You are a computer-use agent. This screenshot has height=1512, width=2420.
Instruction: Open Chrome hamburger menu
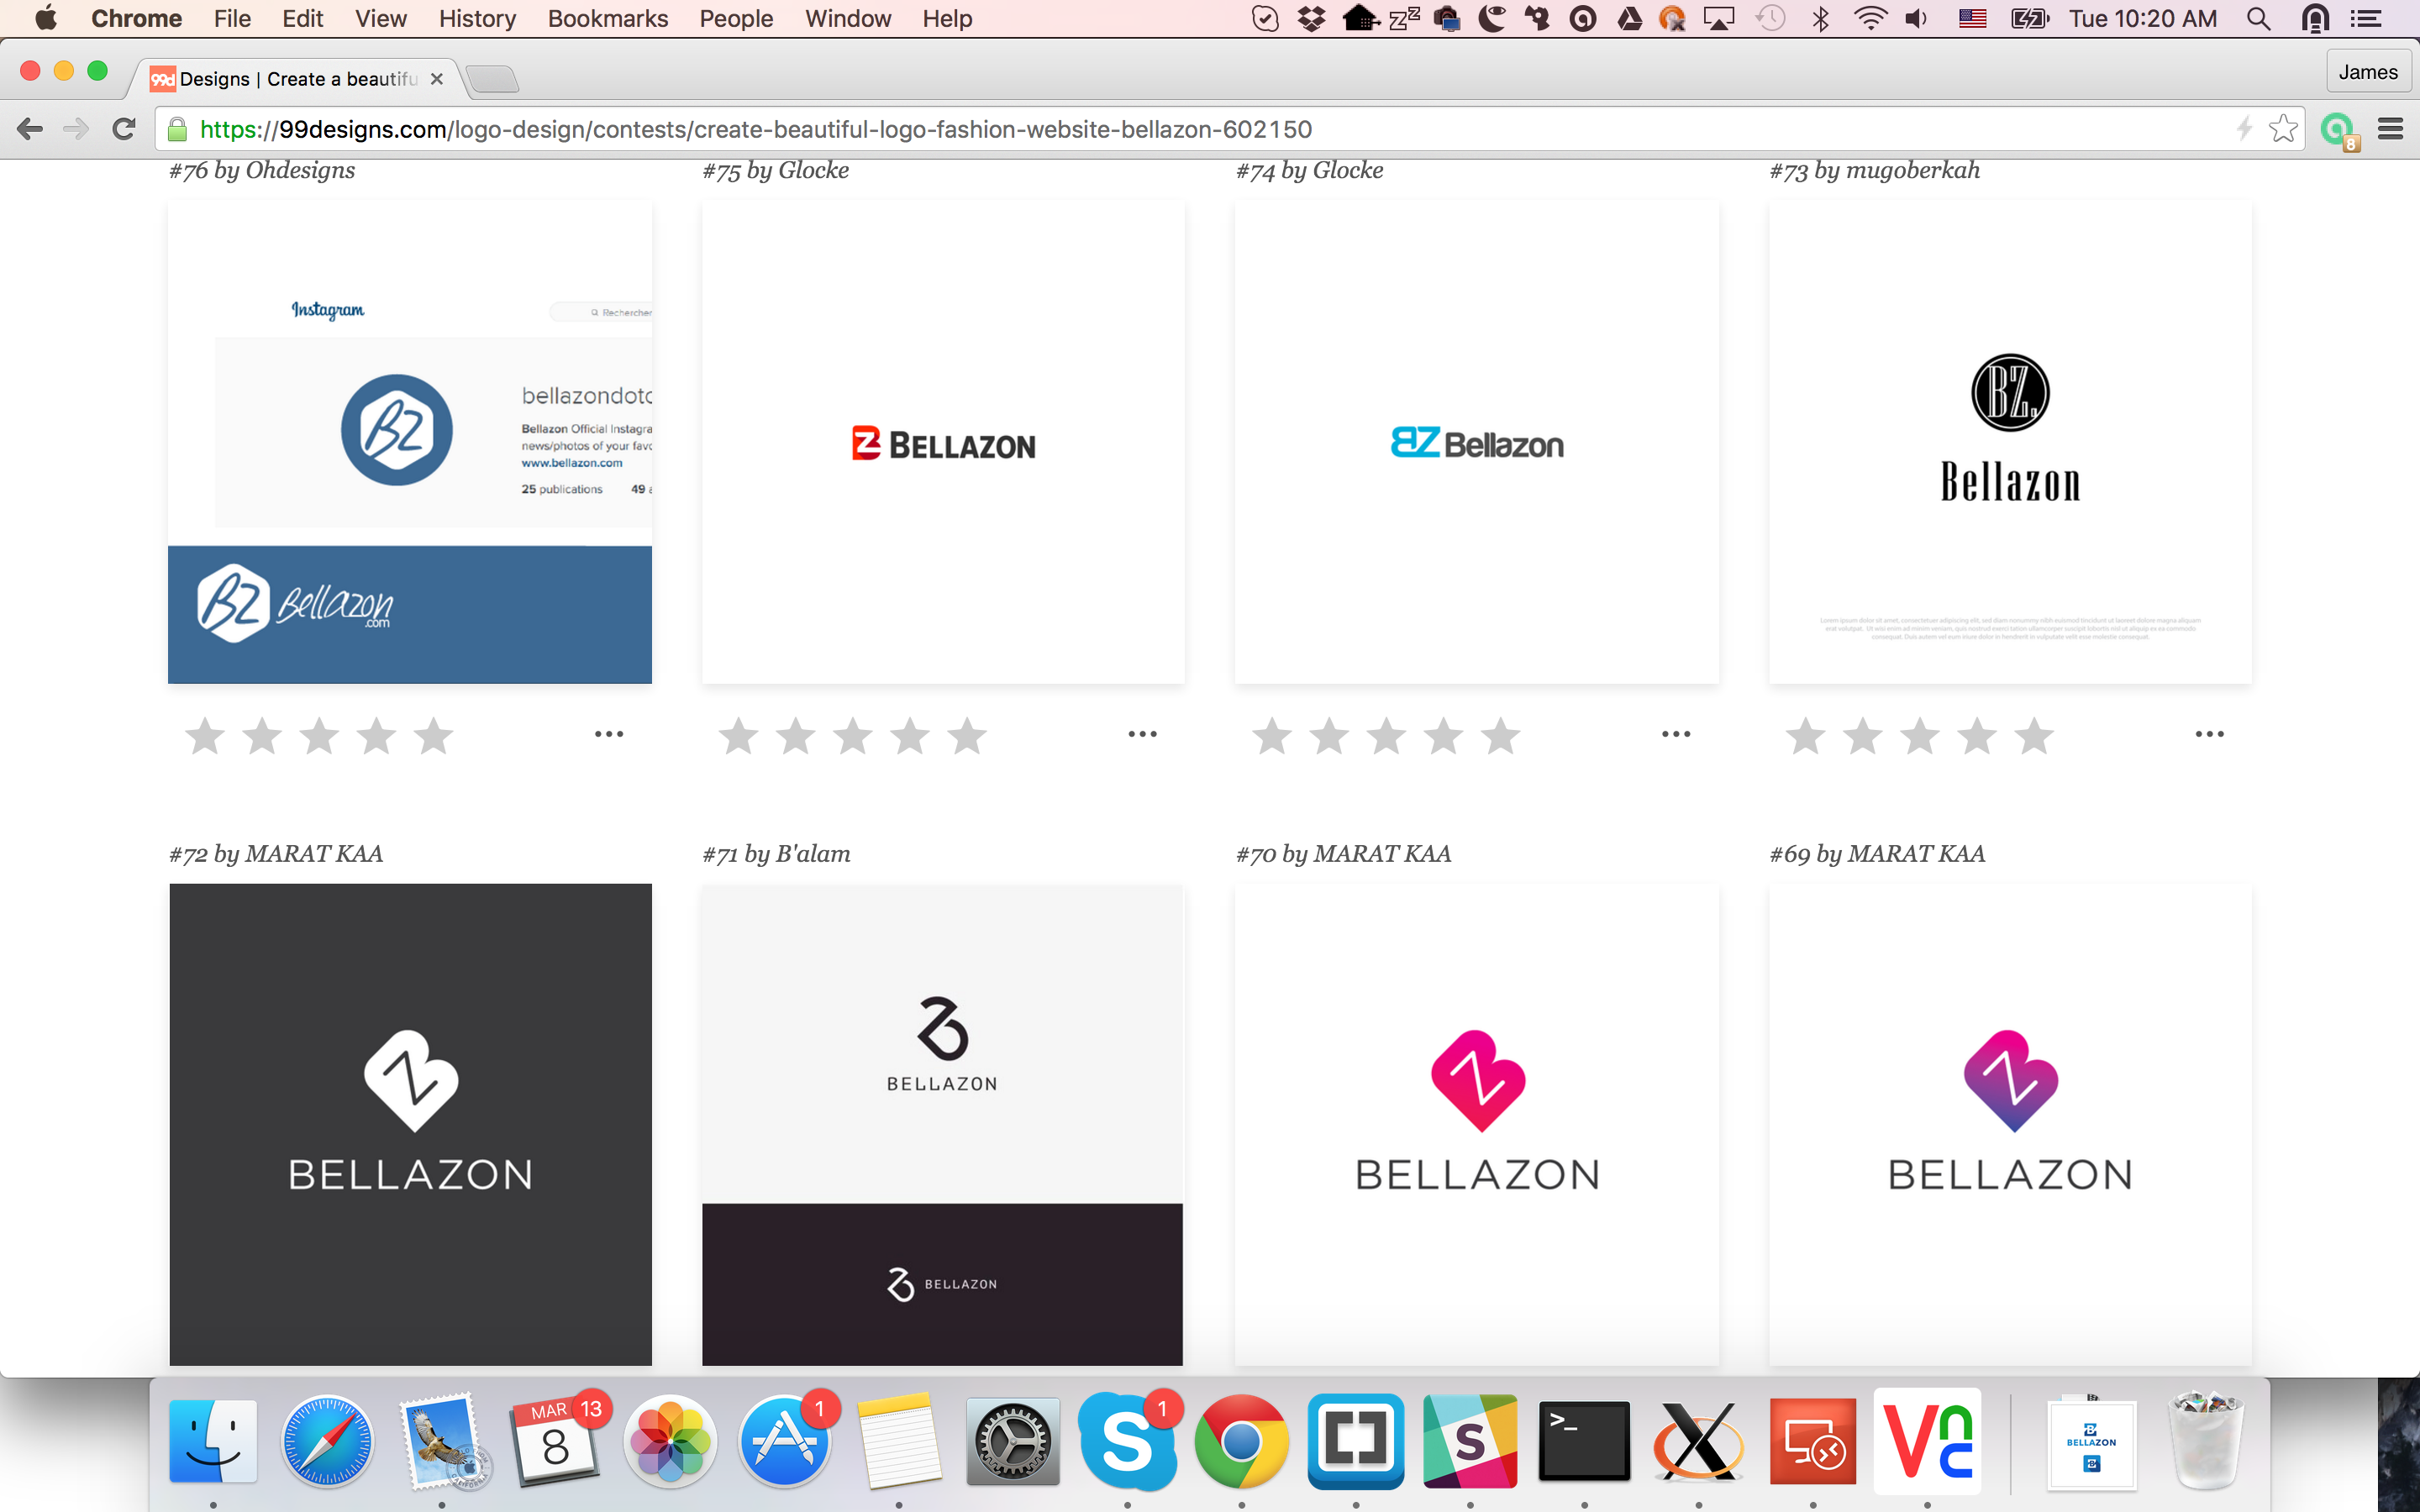point(2390,129)
